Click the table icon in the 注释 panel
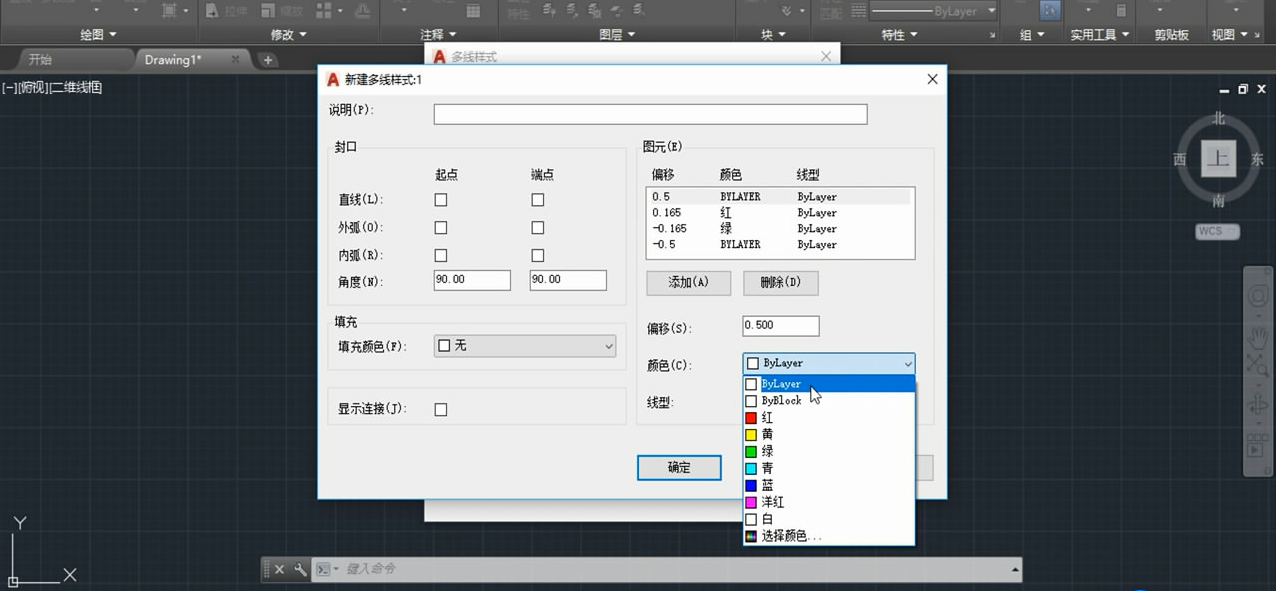This screenshot has width=1276, height=591. pos(474,13)
